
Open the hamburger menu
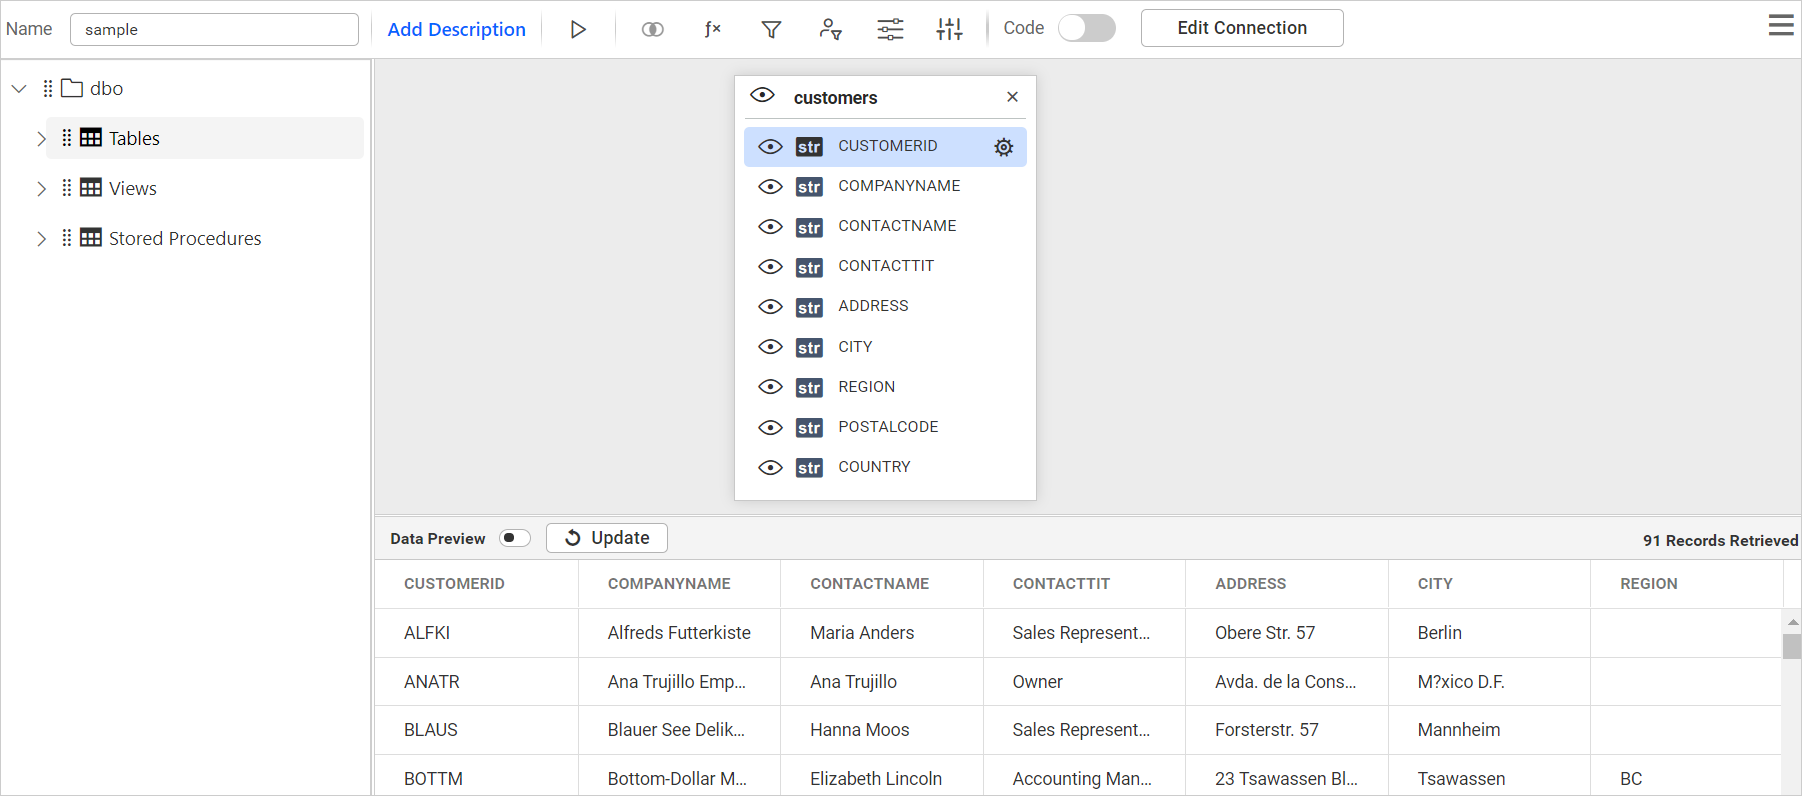coord(1780,26)
